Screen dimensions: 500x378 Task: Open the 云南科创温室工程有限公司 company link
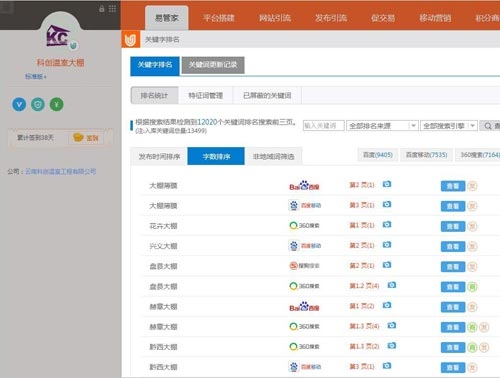pos(61,172)
